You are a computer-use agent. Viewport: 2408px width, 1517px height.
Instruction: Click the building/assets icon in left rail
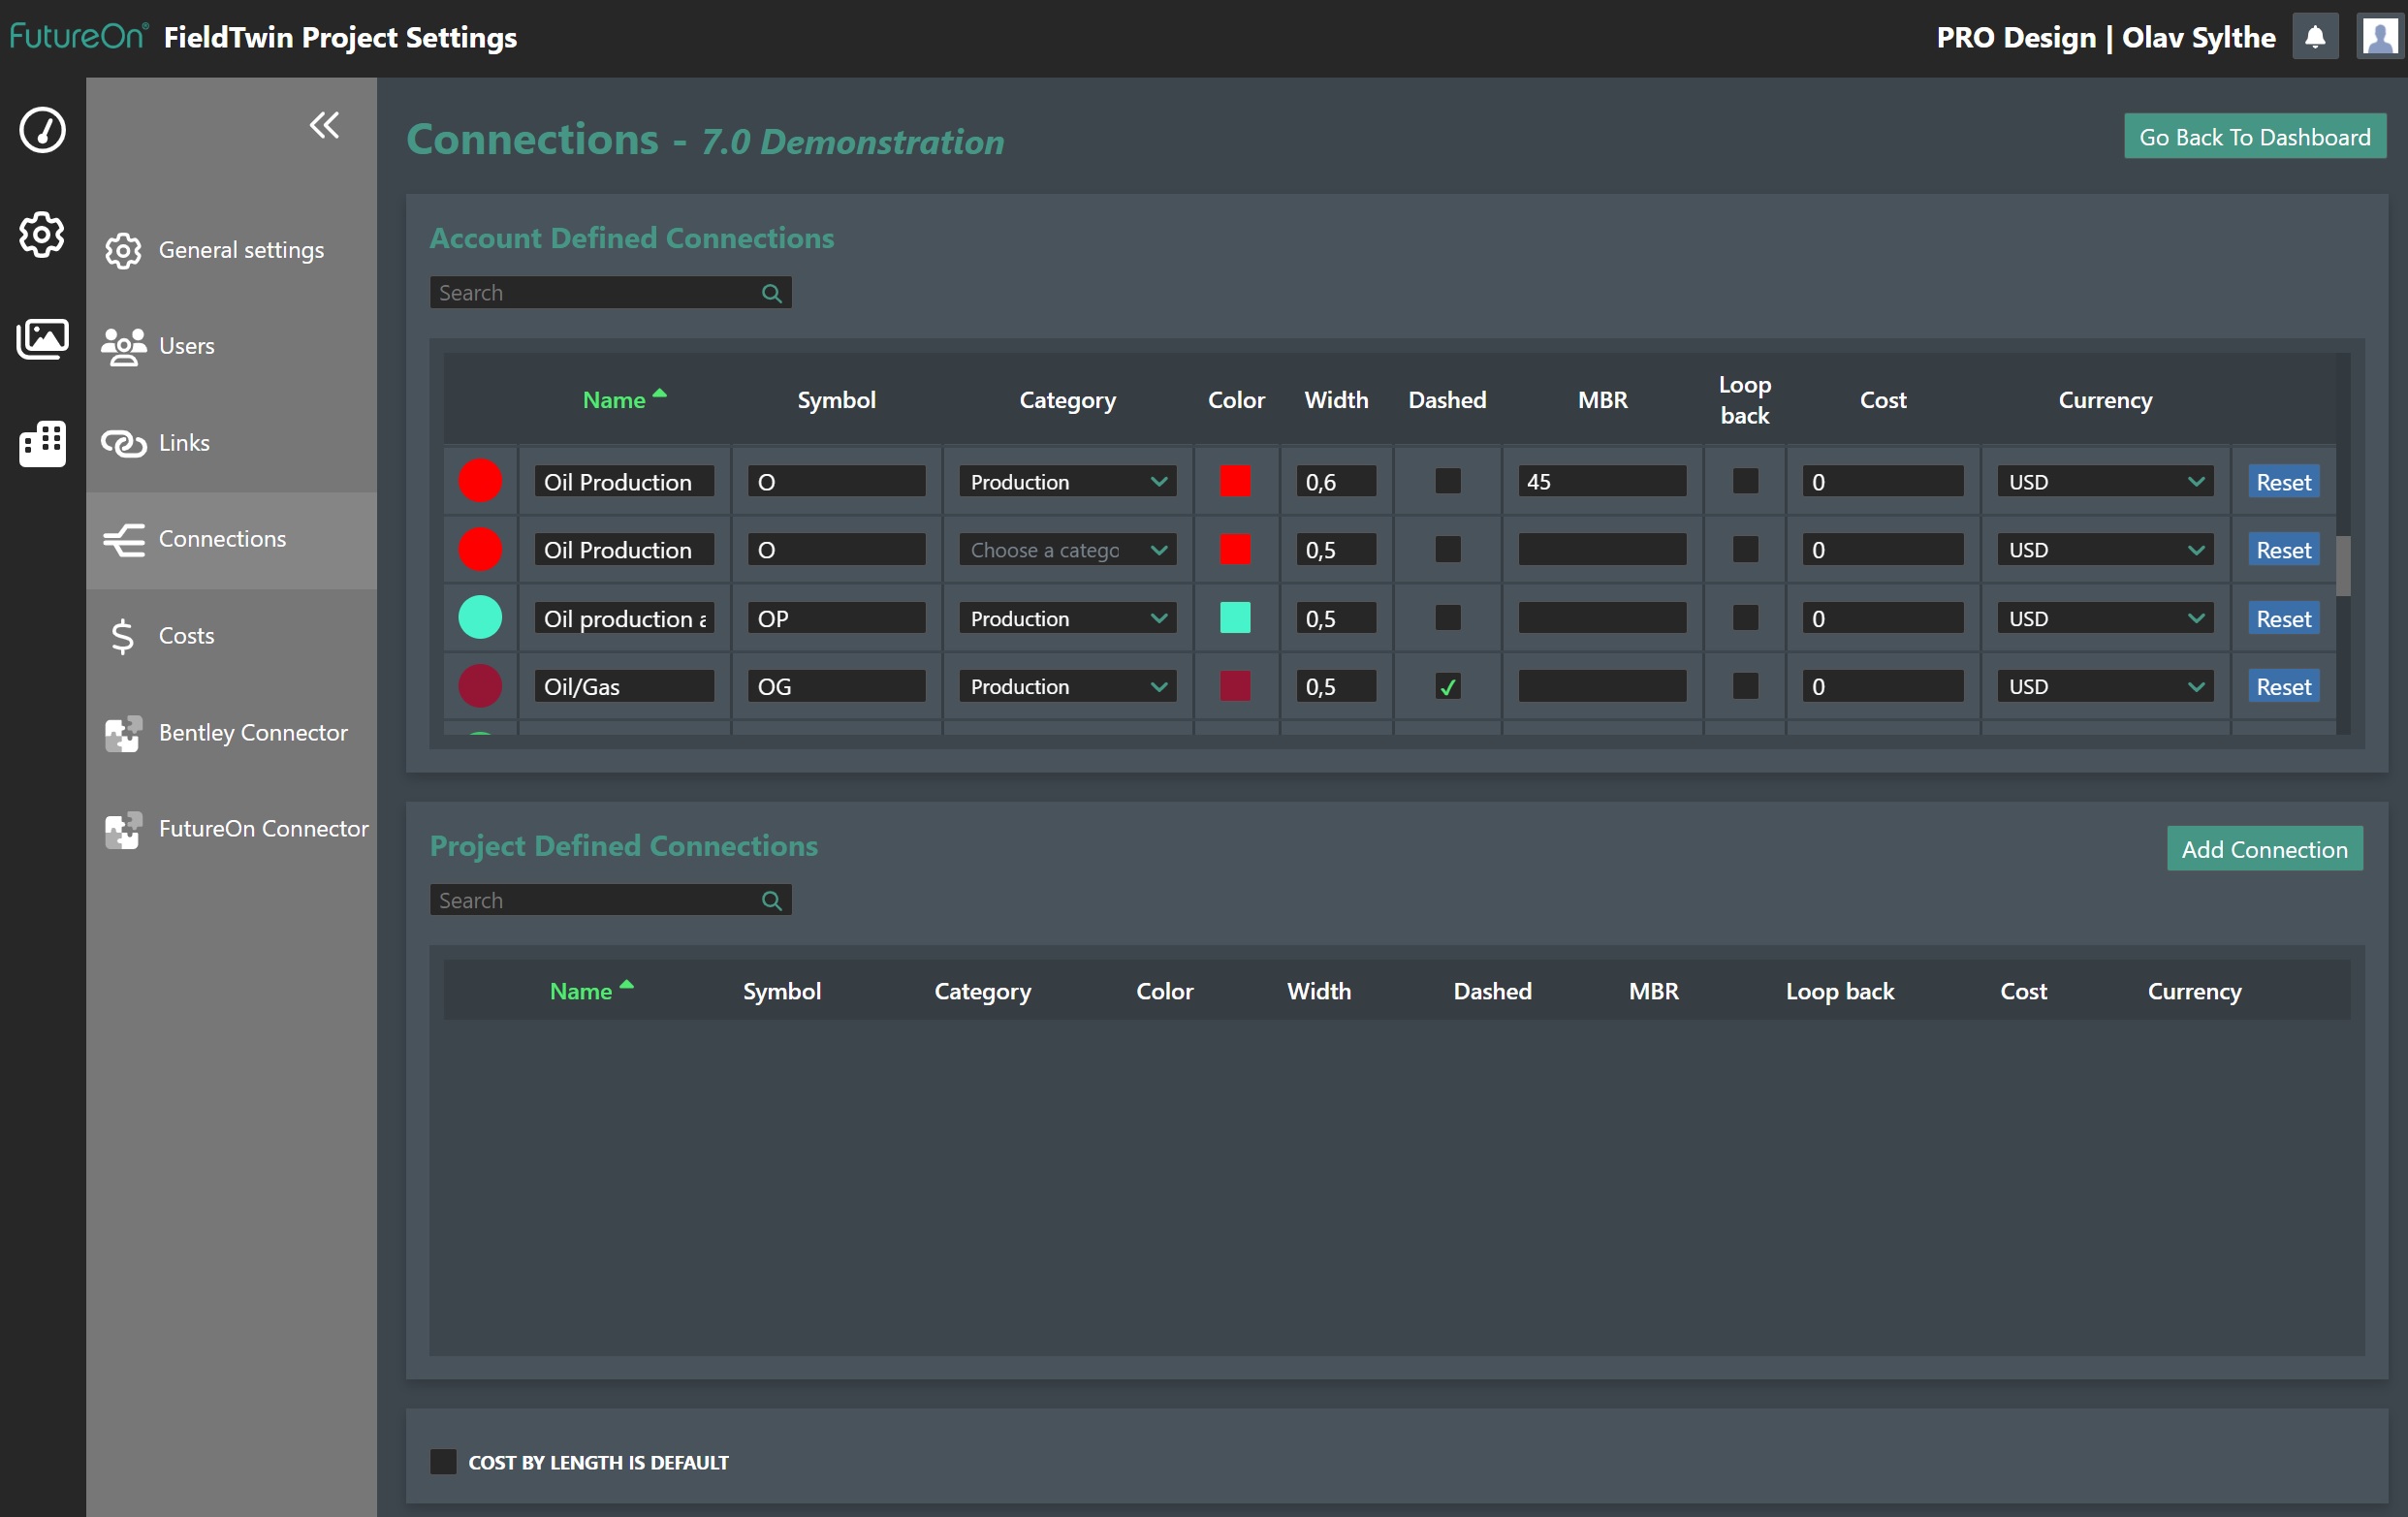point(42,443)
